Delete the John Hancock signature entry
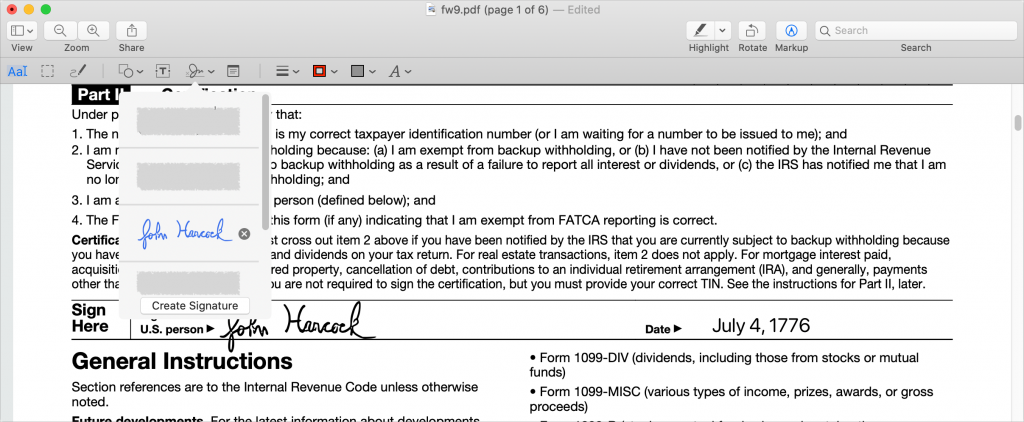Viewport: 1024px width, 422px height. [244, 234]
